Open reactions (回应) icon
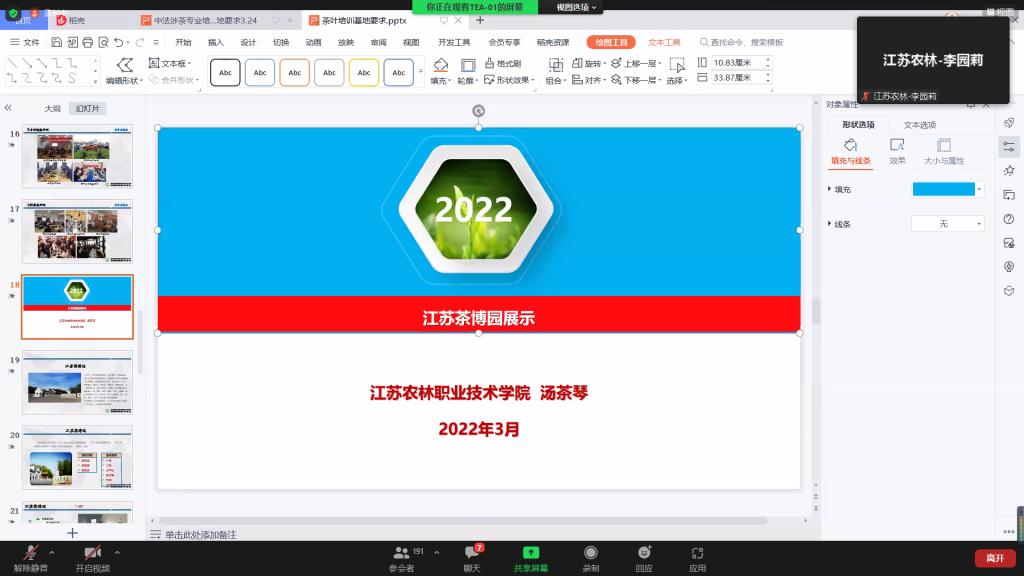The width and height of the screenshot is (1024, 576). click(x=644, y=553)
